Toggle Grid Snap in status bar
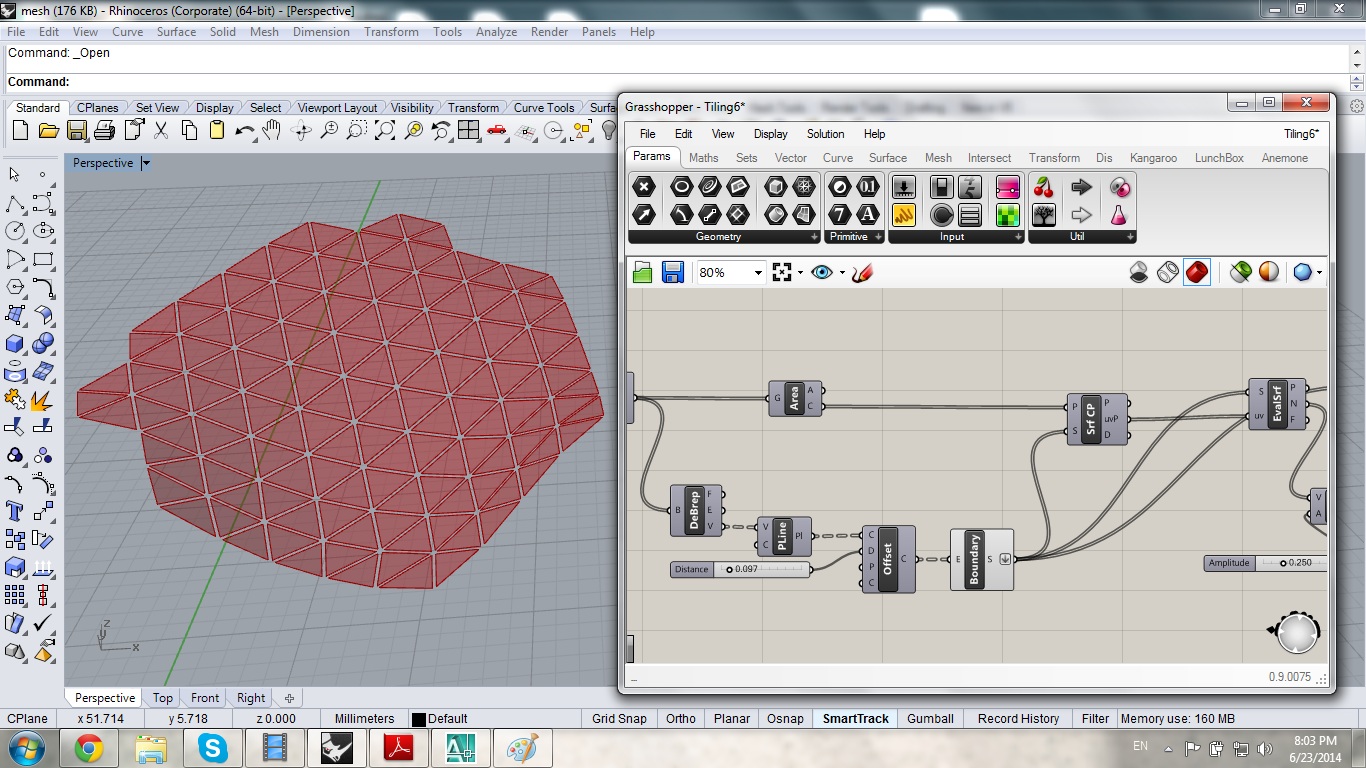This screenshot has width=1366, height=768. 619,718
